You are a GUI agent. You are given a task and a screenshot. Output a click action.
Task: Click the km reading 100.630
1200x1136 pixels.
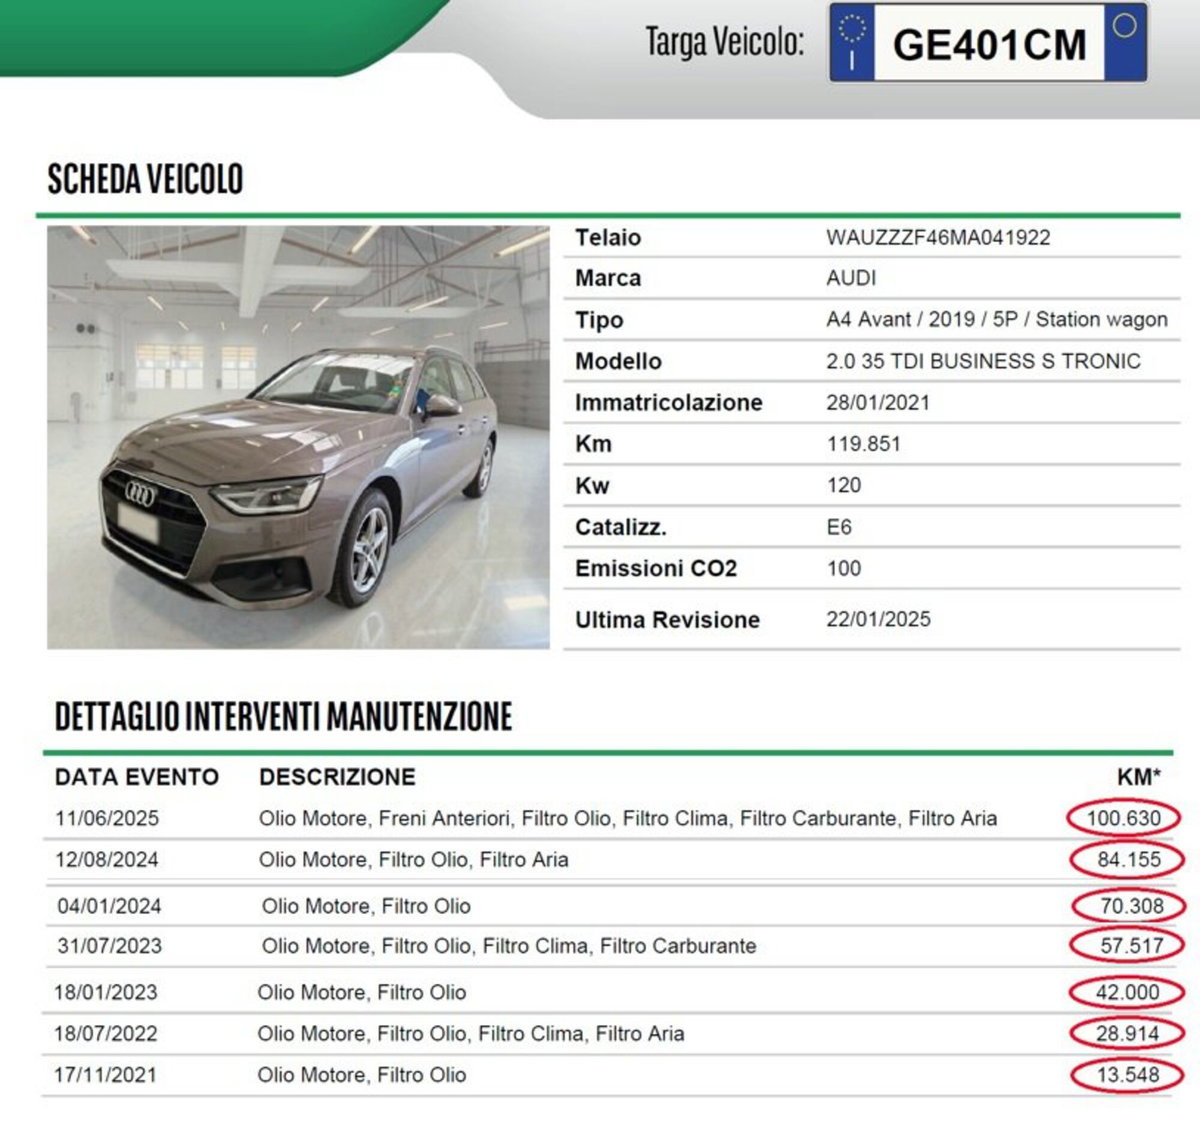point(1124,818)
